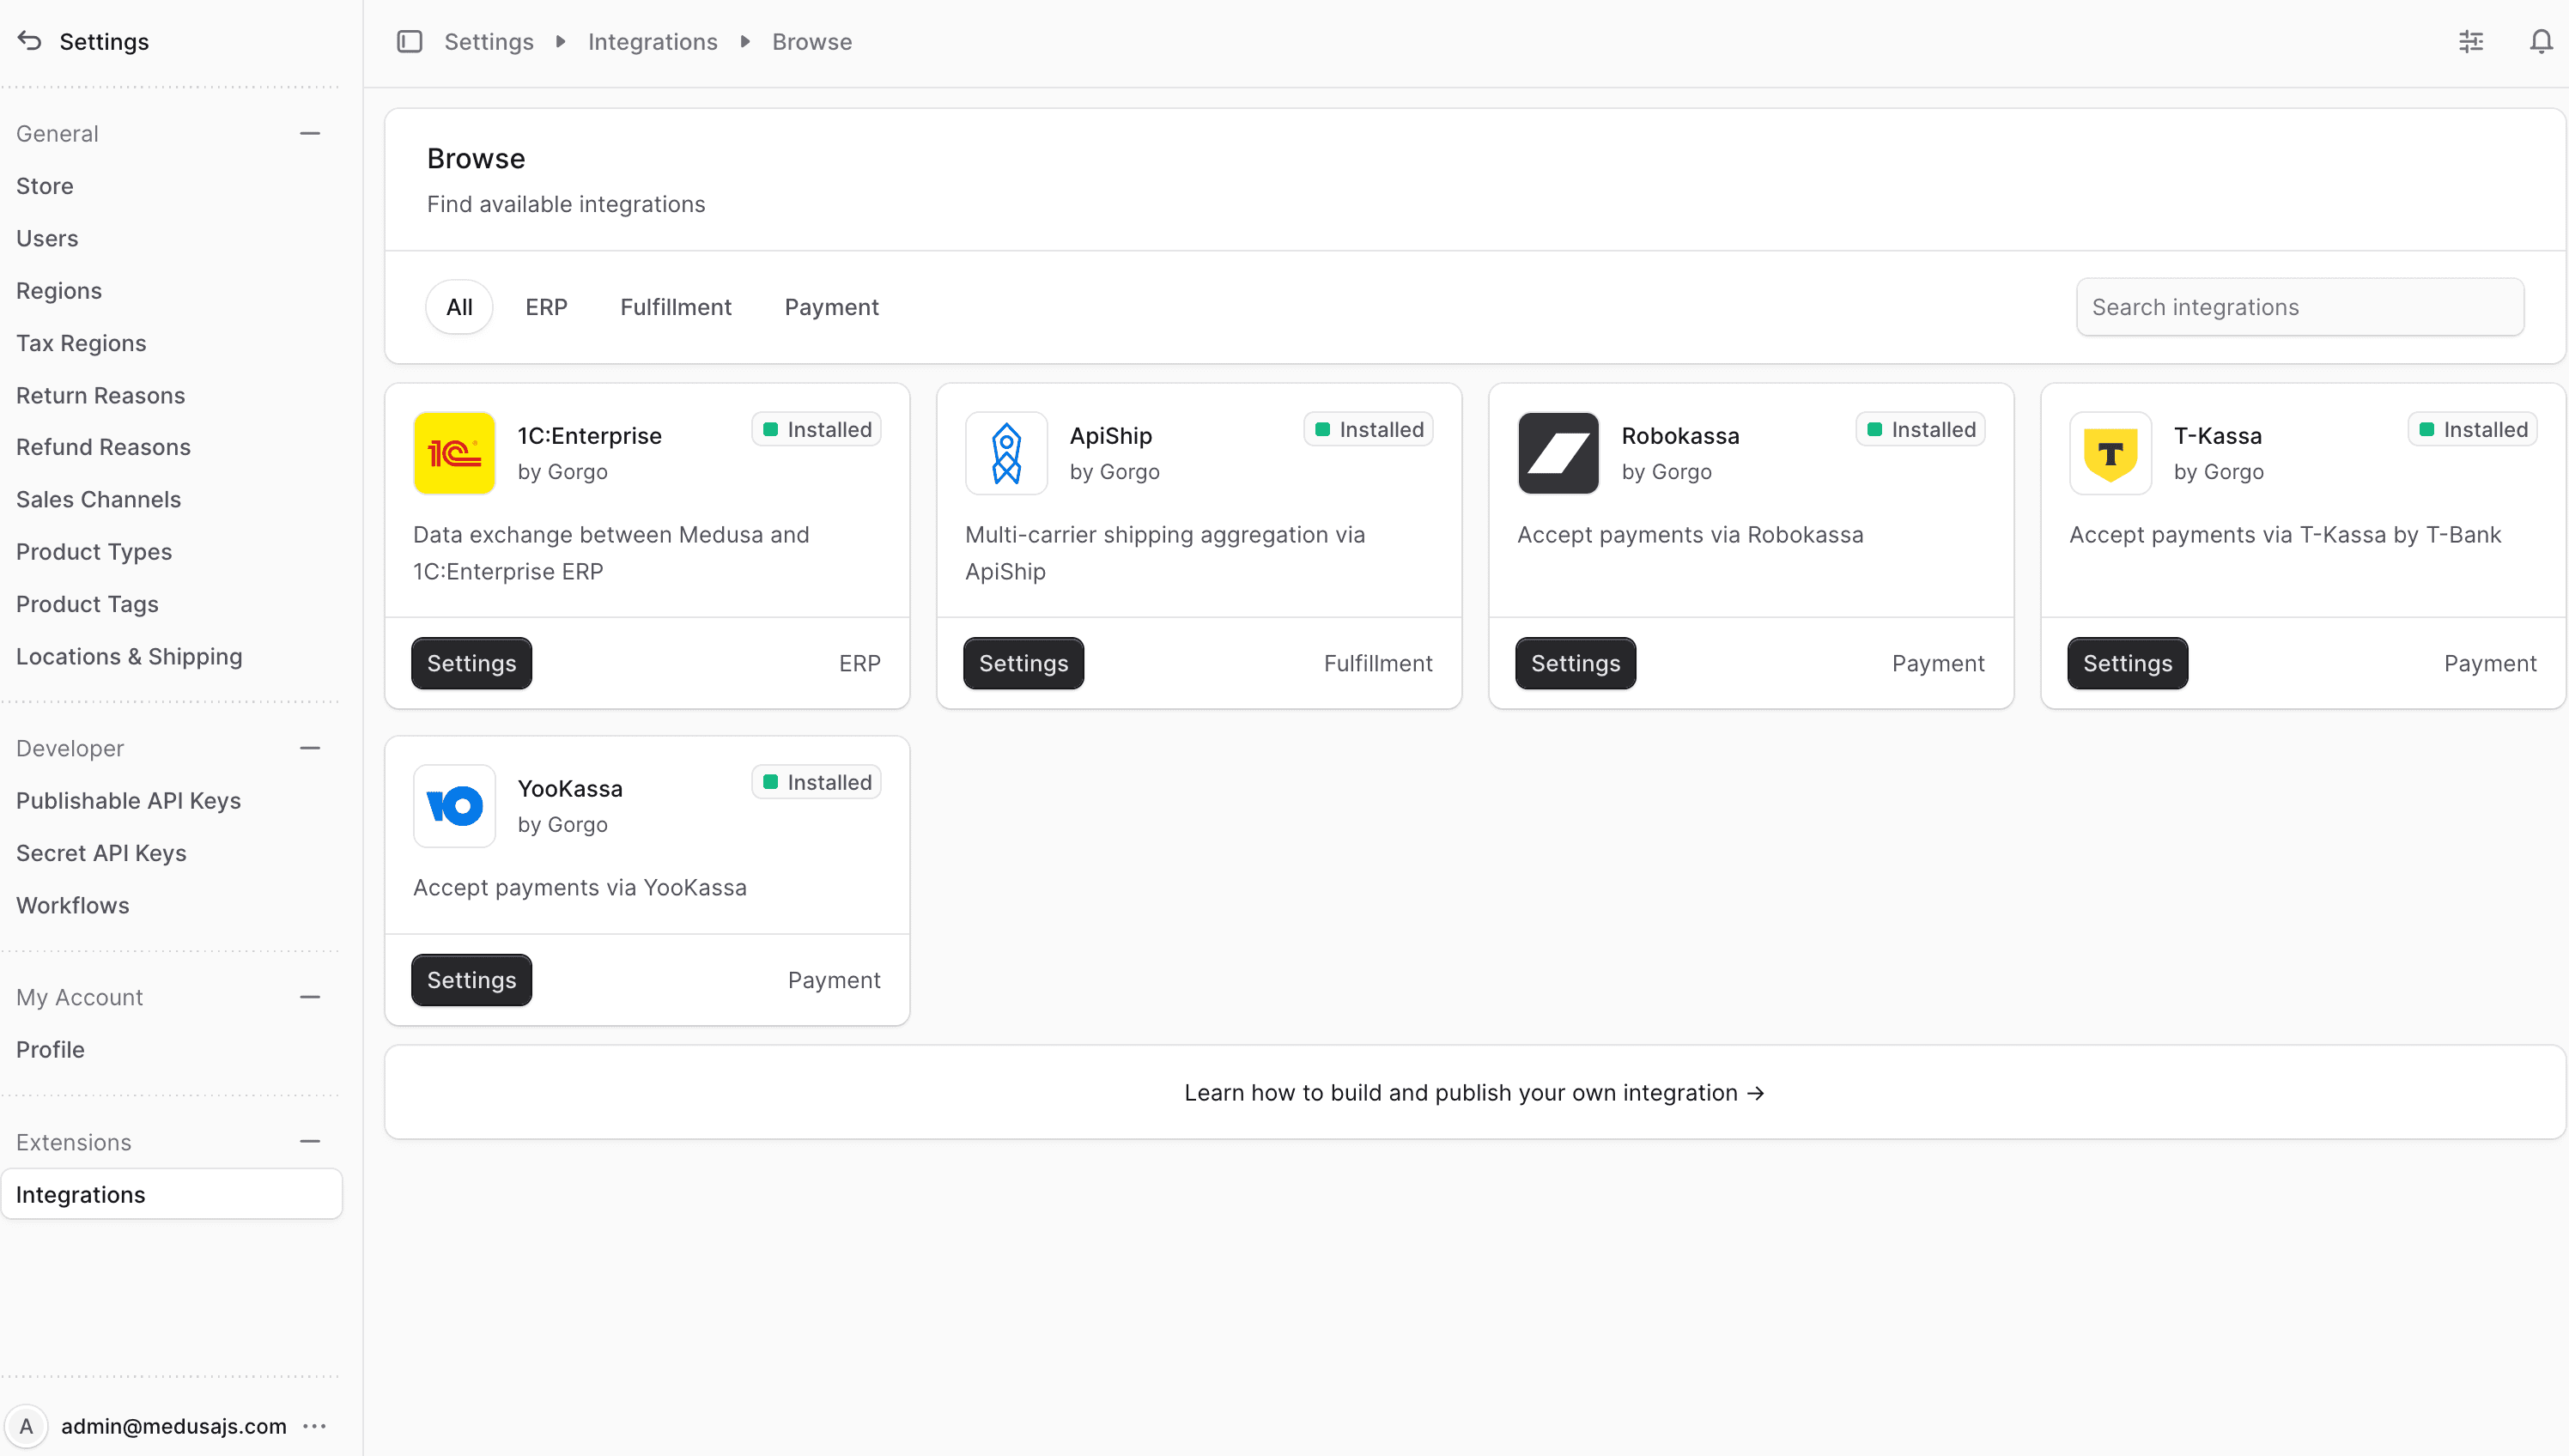Click the Installed badge on Robokassa
Screen dimensions: 2569x1456
tap(1920, 429)
